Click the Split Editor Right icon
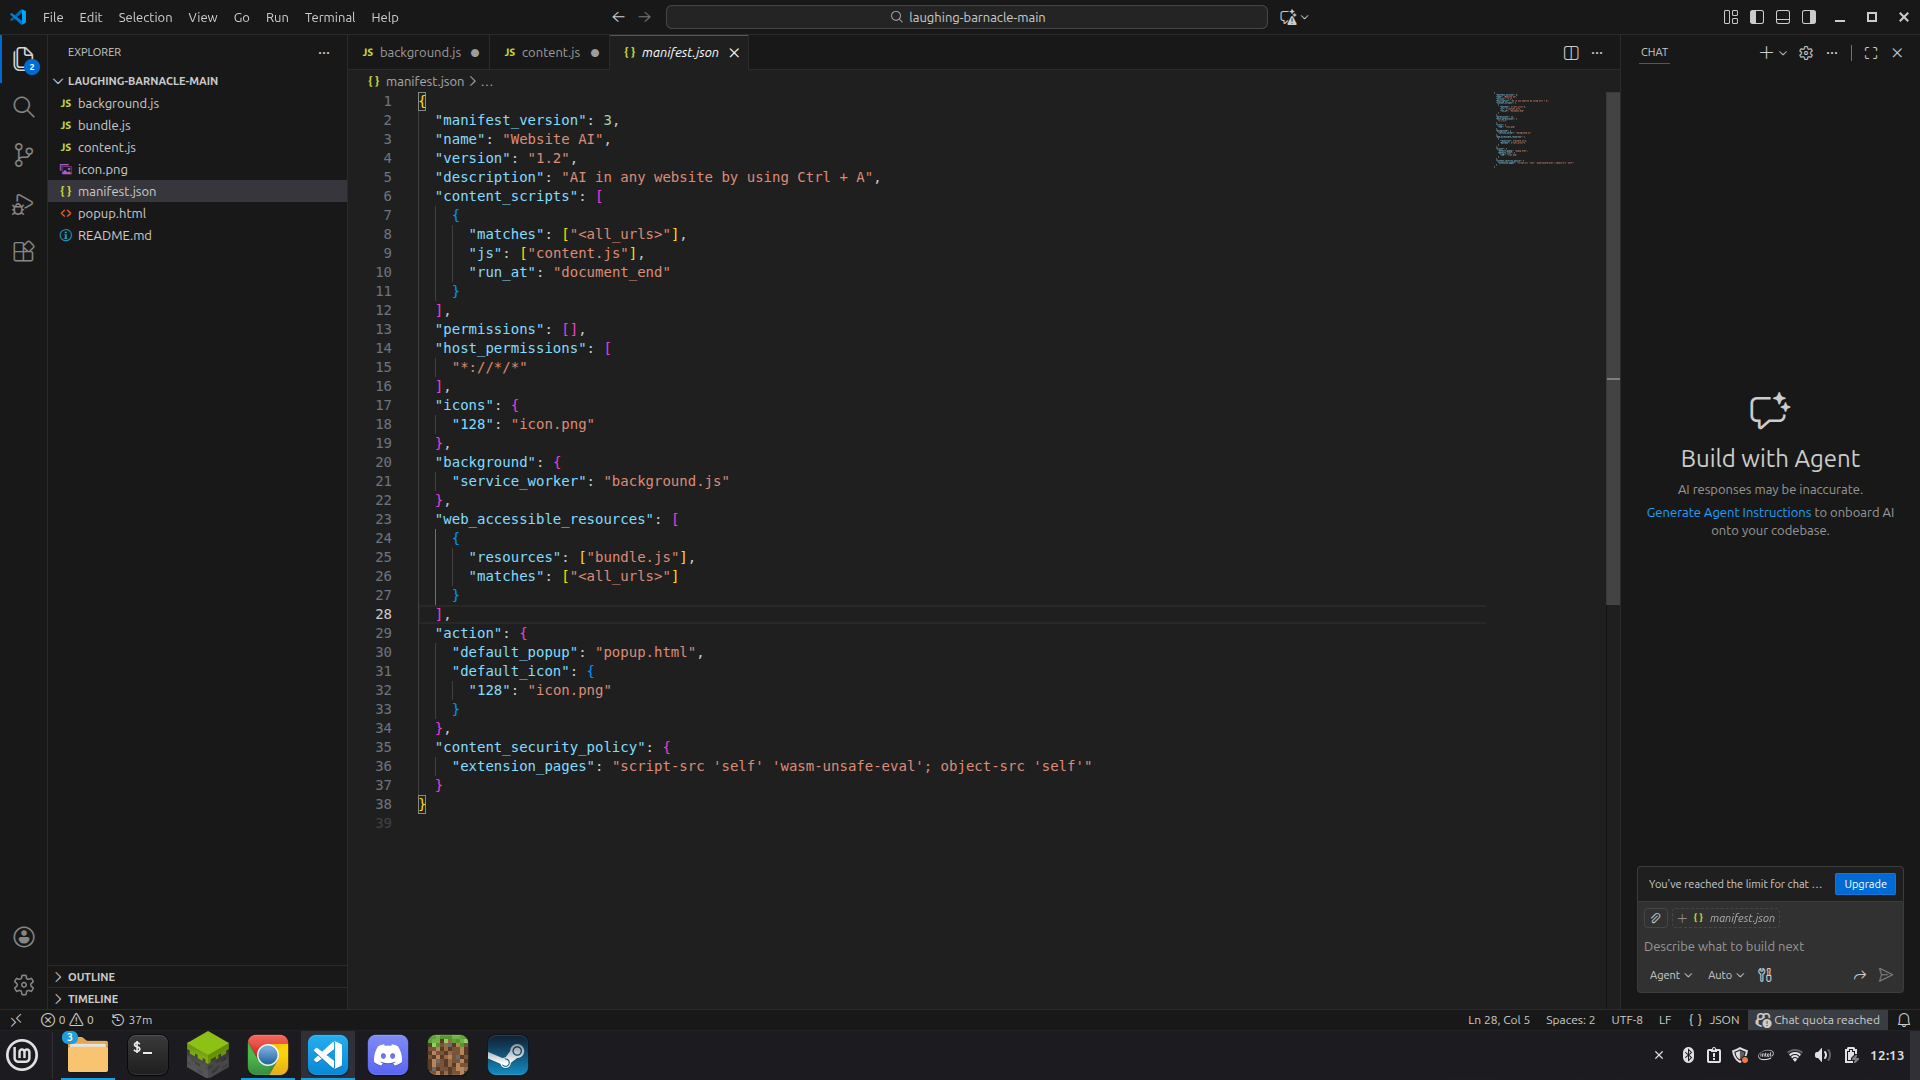1920x1080 pixels. coord(1570,53)
